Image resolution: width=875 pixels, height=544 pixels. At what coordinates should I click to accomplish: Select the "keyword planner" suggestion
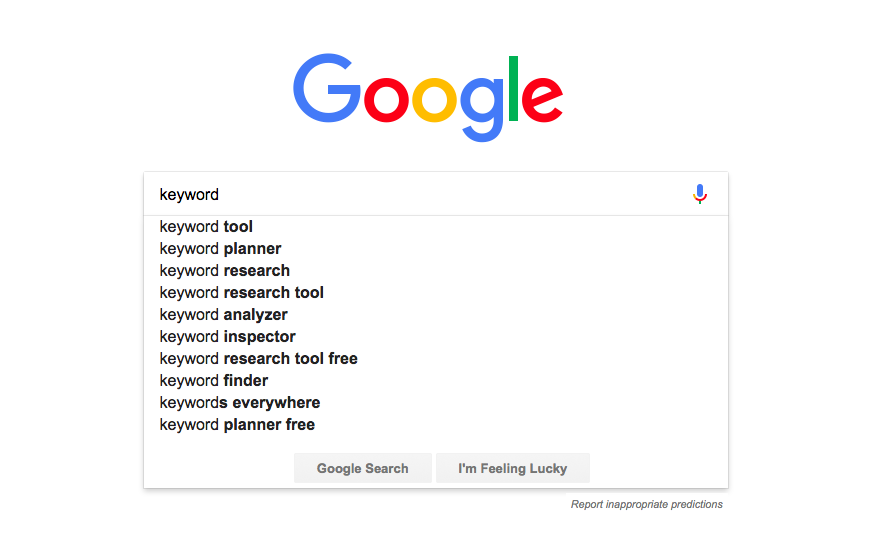pyautogui.click(x=436, y=248)
